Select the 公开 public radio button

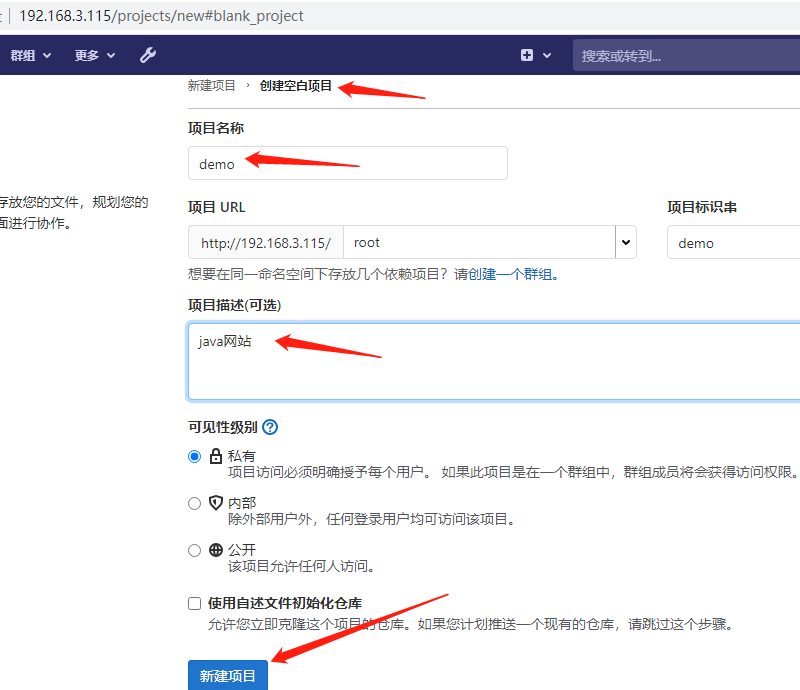(194, 551)
